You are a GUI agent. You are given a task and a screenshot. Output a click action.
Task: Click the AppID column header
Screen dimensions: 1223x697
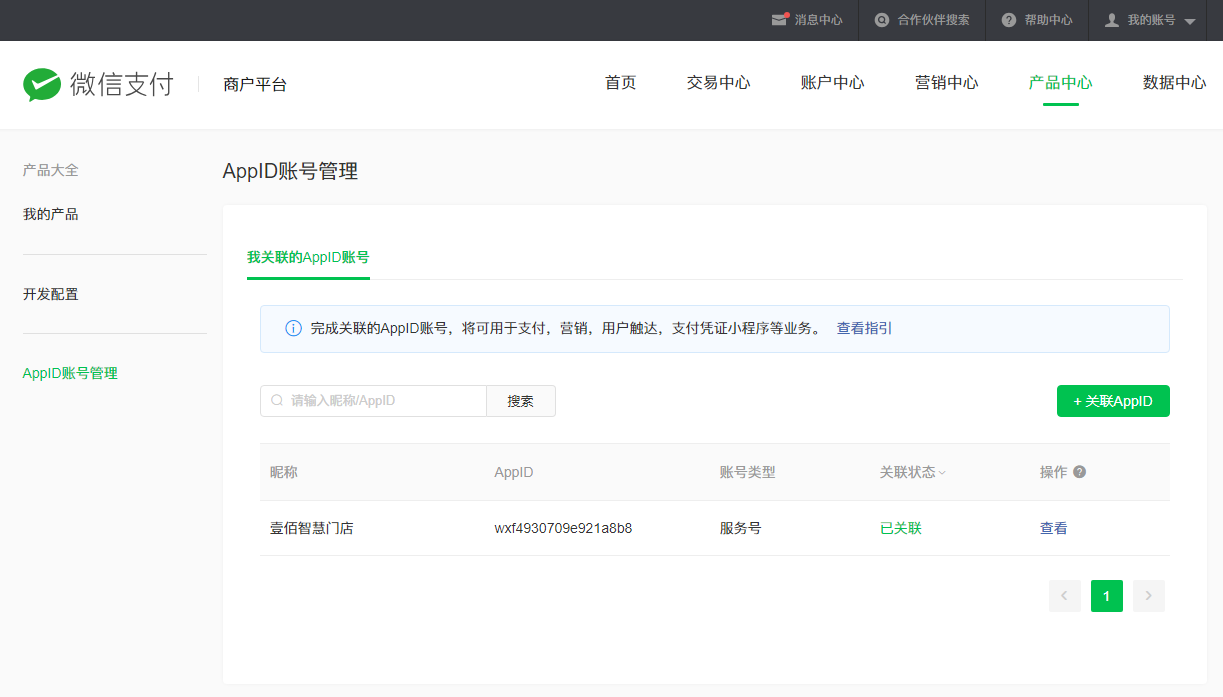pos(514,472)
